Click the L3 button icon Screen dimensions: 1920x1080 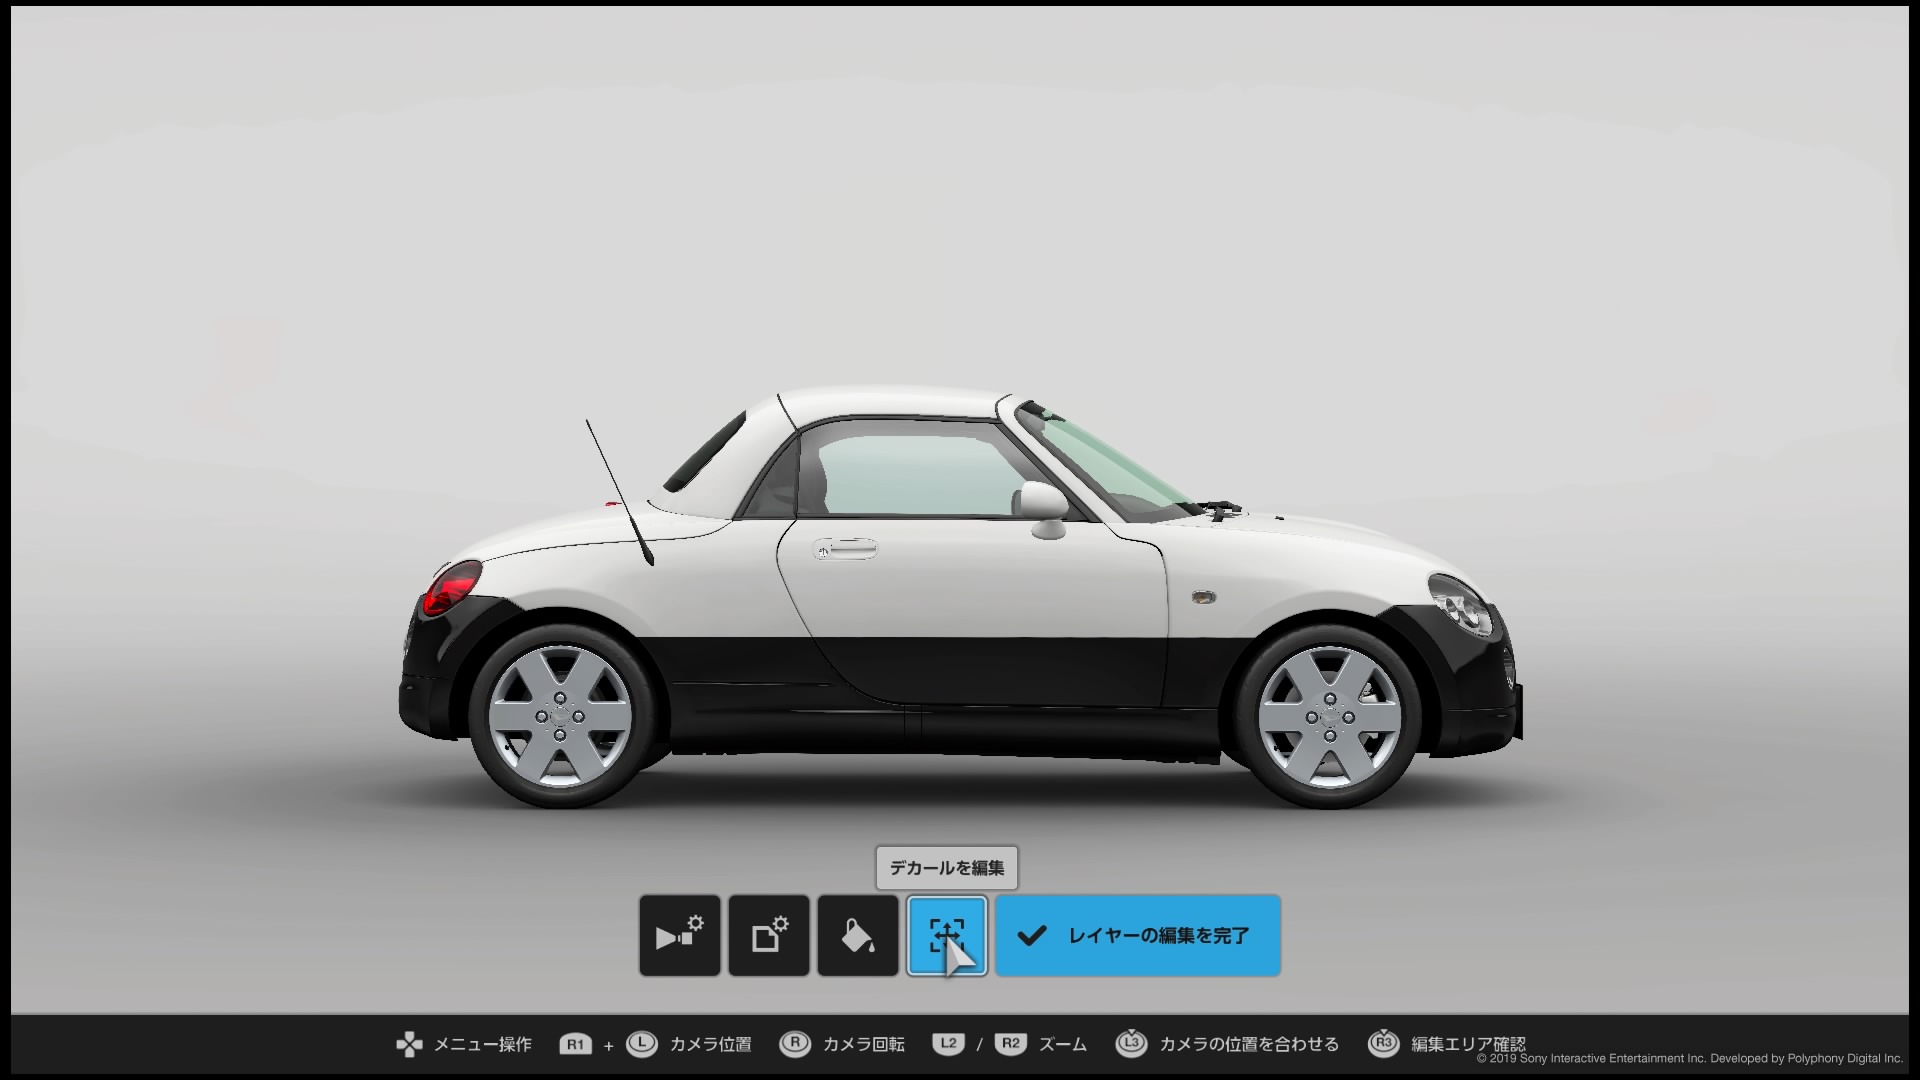click(1131, 1044)
